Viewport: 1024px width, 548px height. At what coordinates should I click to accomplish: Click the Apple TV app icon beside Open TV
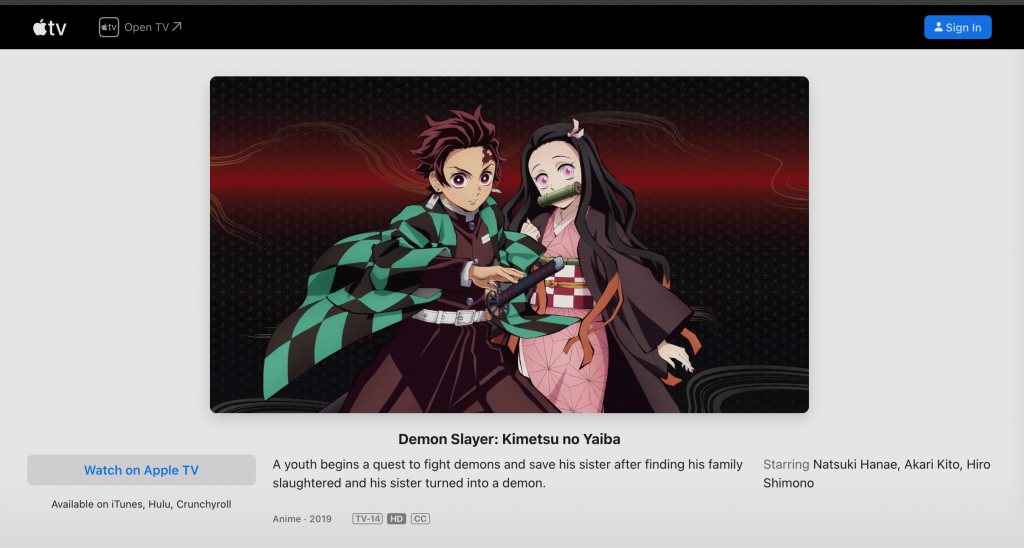pyautogui.click(x=108, y=27)
